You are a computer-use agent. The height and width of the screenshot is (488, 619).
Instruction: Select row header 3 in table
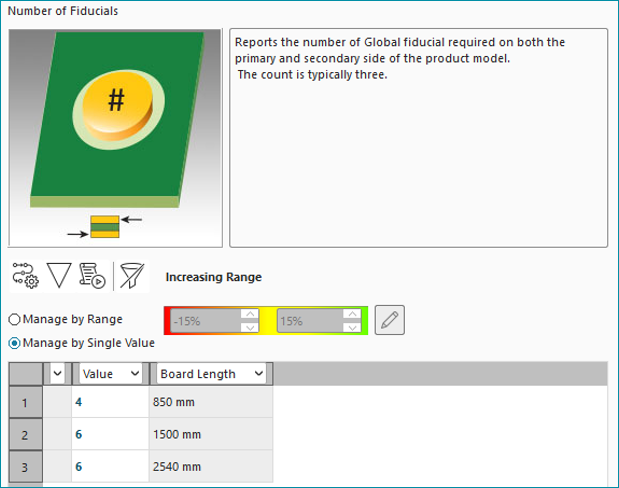tap(25, 467)
